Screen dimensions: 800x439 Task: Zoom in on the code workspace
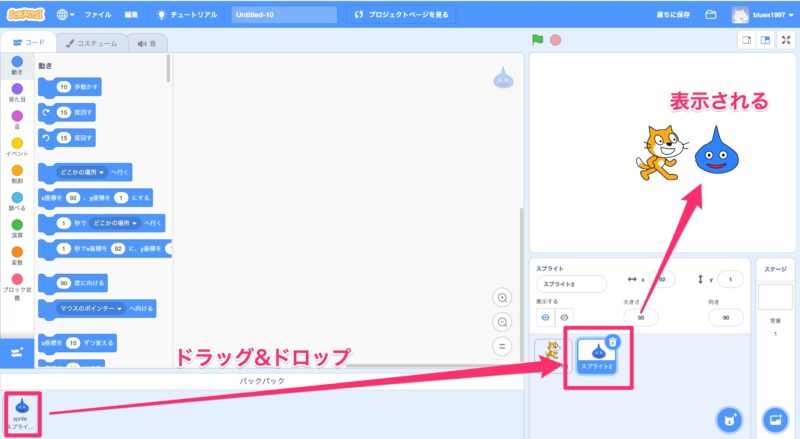pos(503,297)
